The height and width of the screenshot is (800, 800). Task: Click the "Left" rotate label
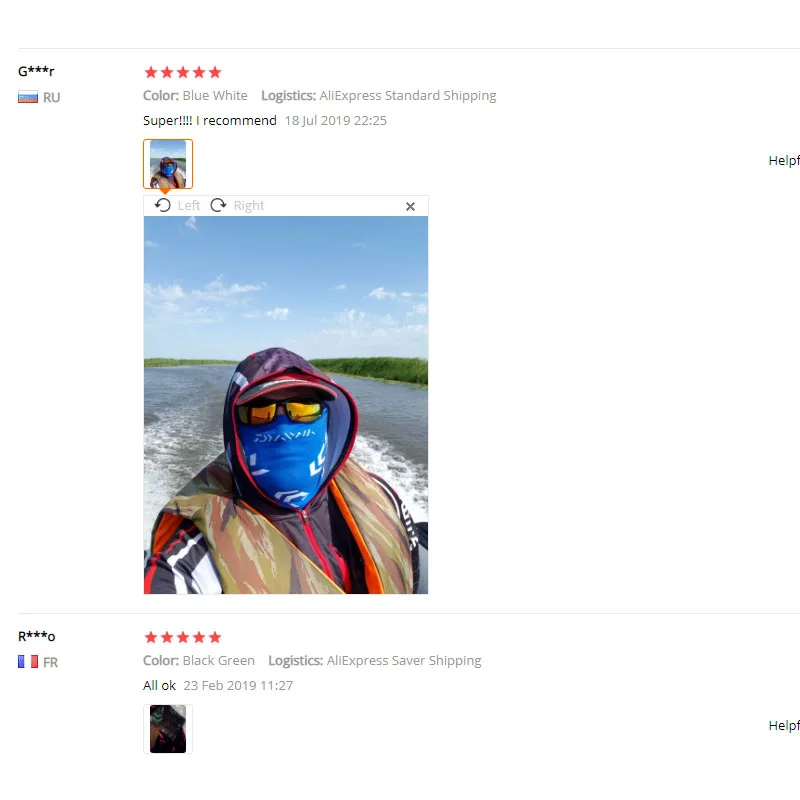click(x=189, y=206)
